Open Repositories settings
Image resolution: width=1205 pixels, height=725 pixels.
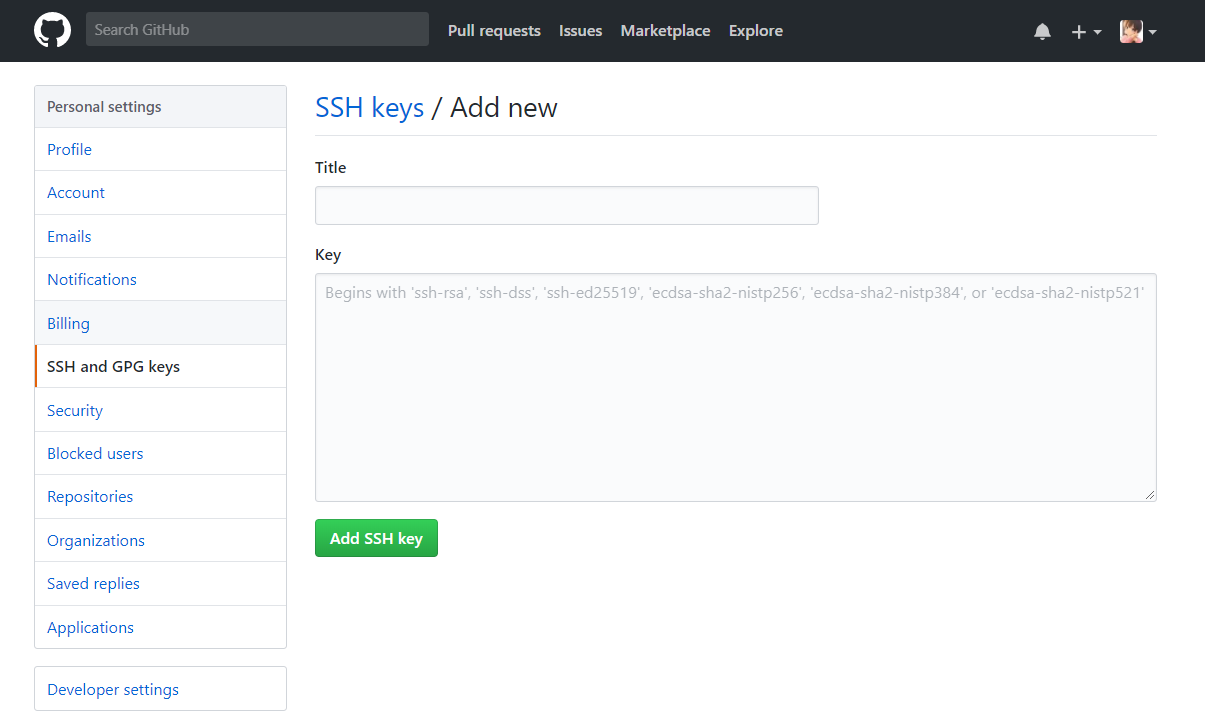coord(160,496)
